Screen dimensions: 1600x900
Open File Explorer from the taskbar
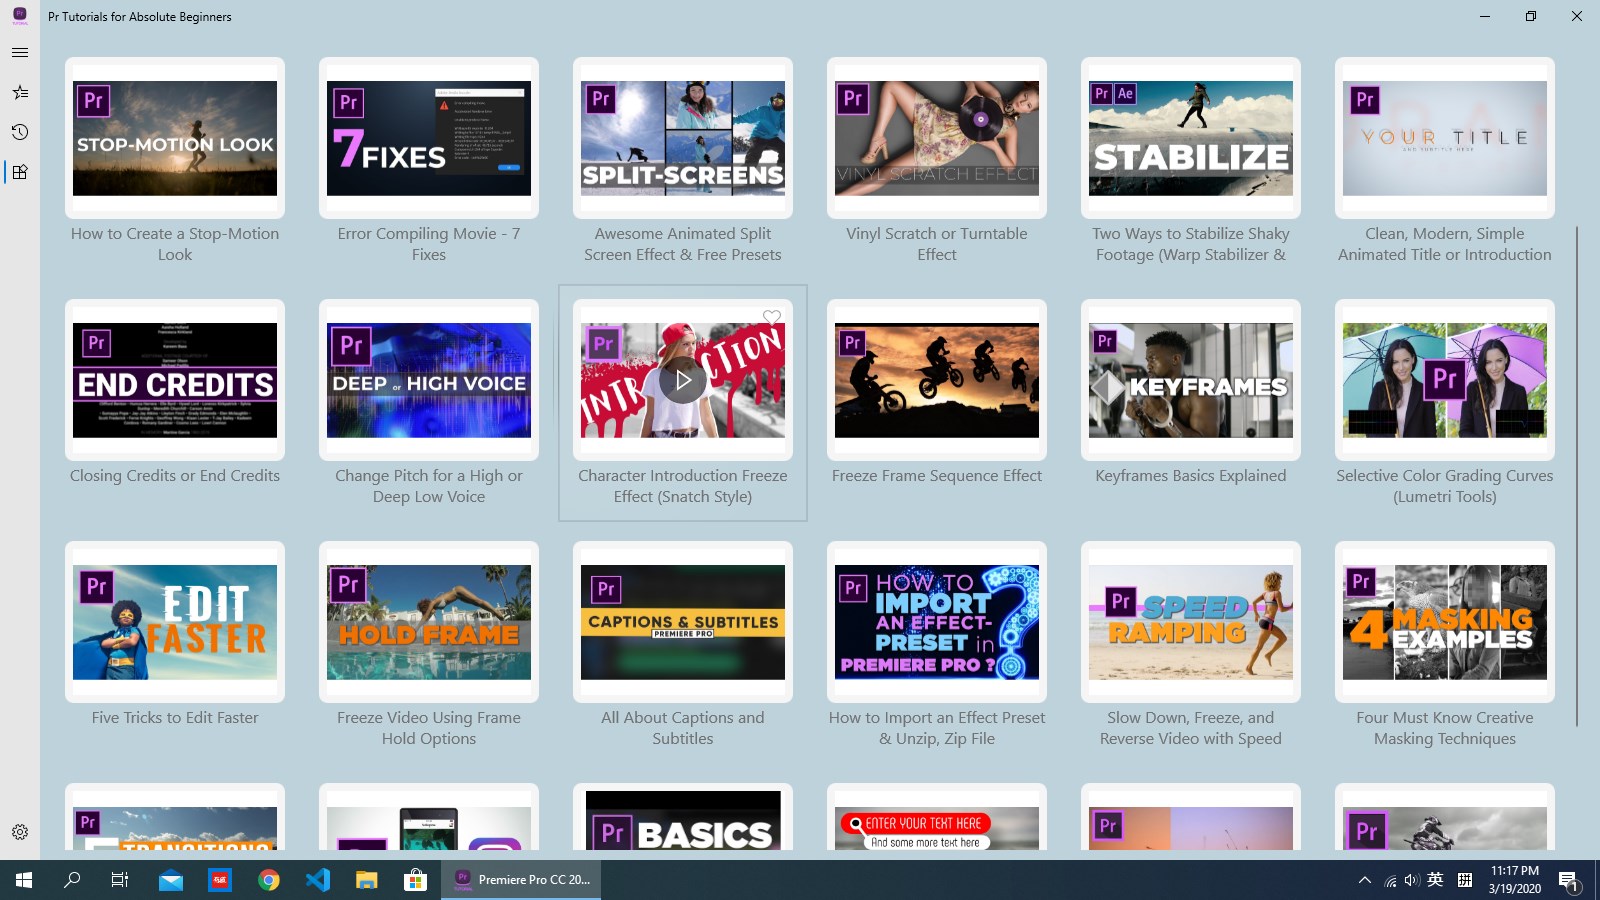click(x=367, y=880)
